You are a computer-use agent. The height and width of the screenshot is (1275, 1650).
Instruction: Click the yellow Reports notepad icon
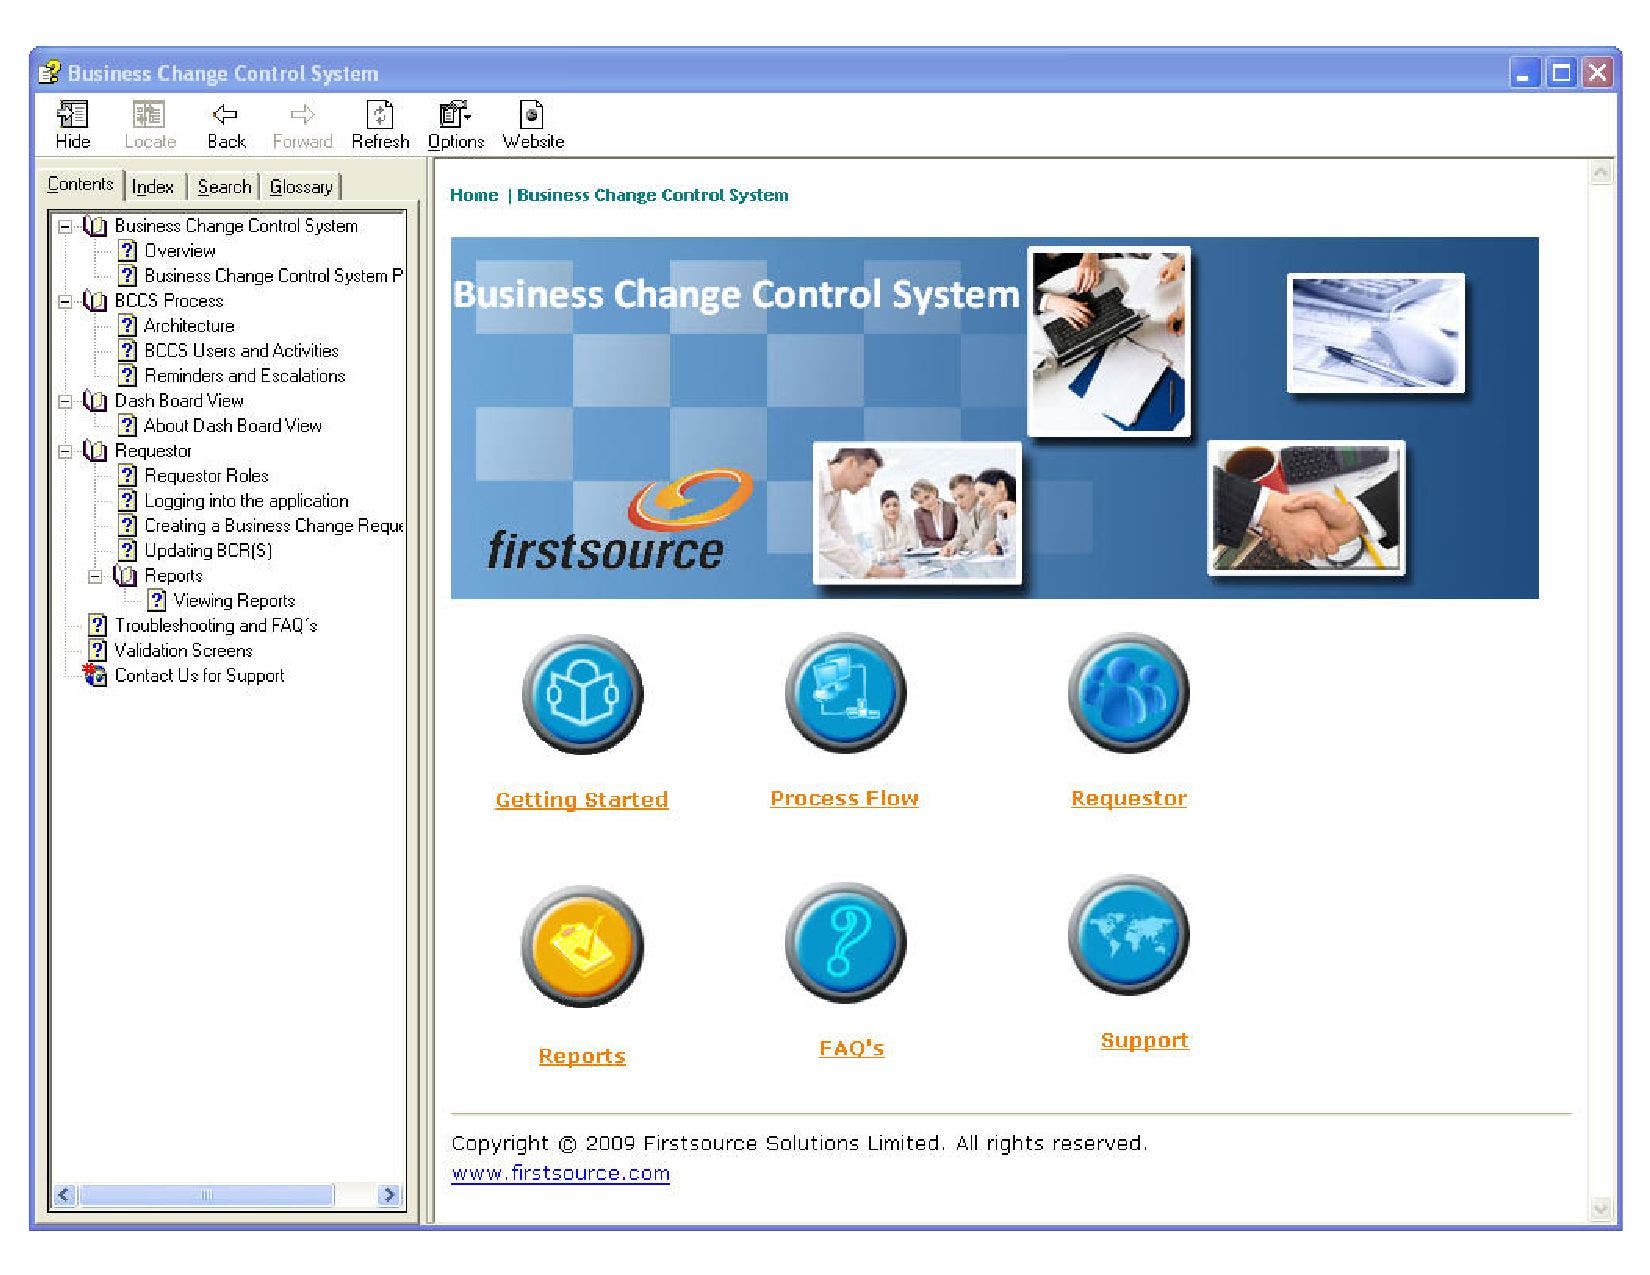[582, 945]
